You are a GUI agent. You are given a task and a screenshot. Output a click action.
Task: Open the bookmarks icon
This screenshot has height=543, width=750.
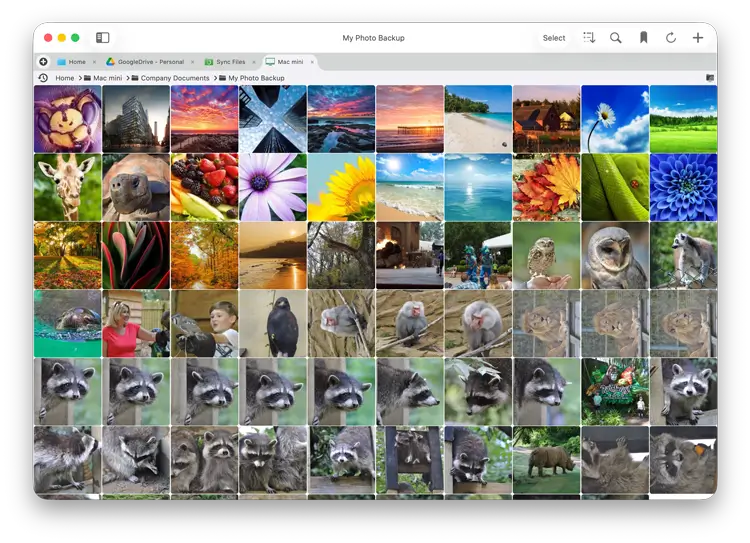click(643, 38)
